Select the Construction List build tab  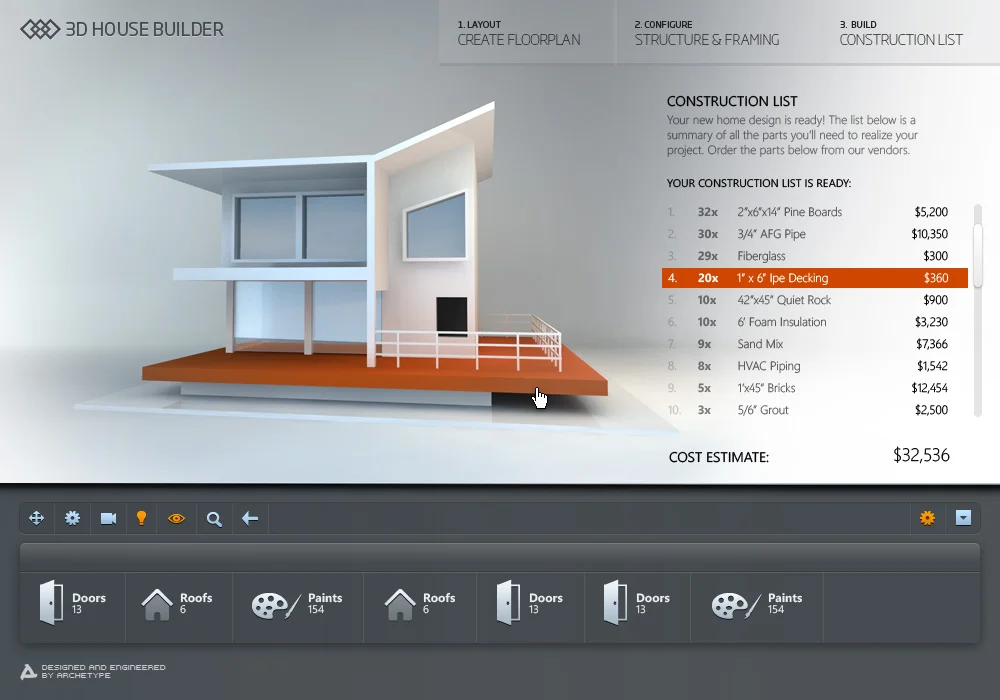899,33
